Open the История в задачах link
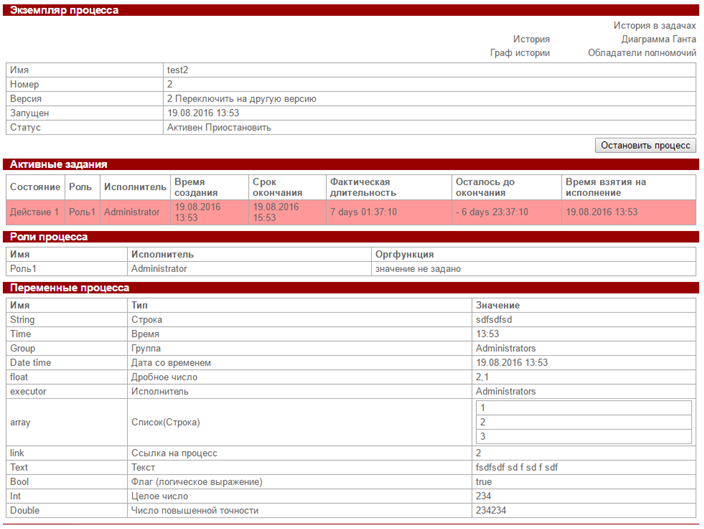 coord(654,26)
